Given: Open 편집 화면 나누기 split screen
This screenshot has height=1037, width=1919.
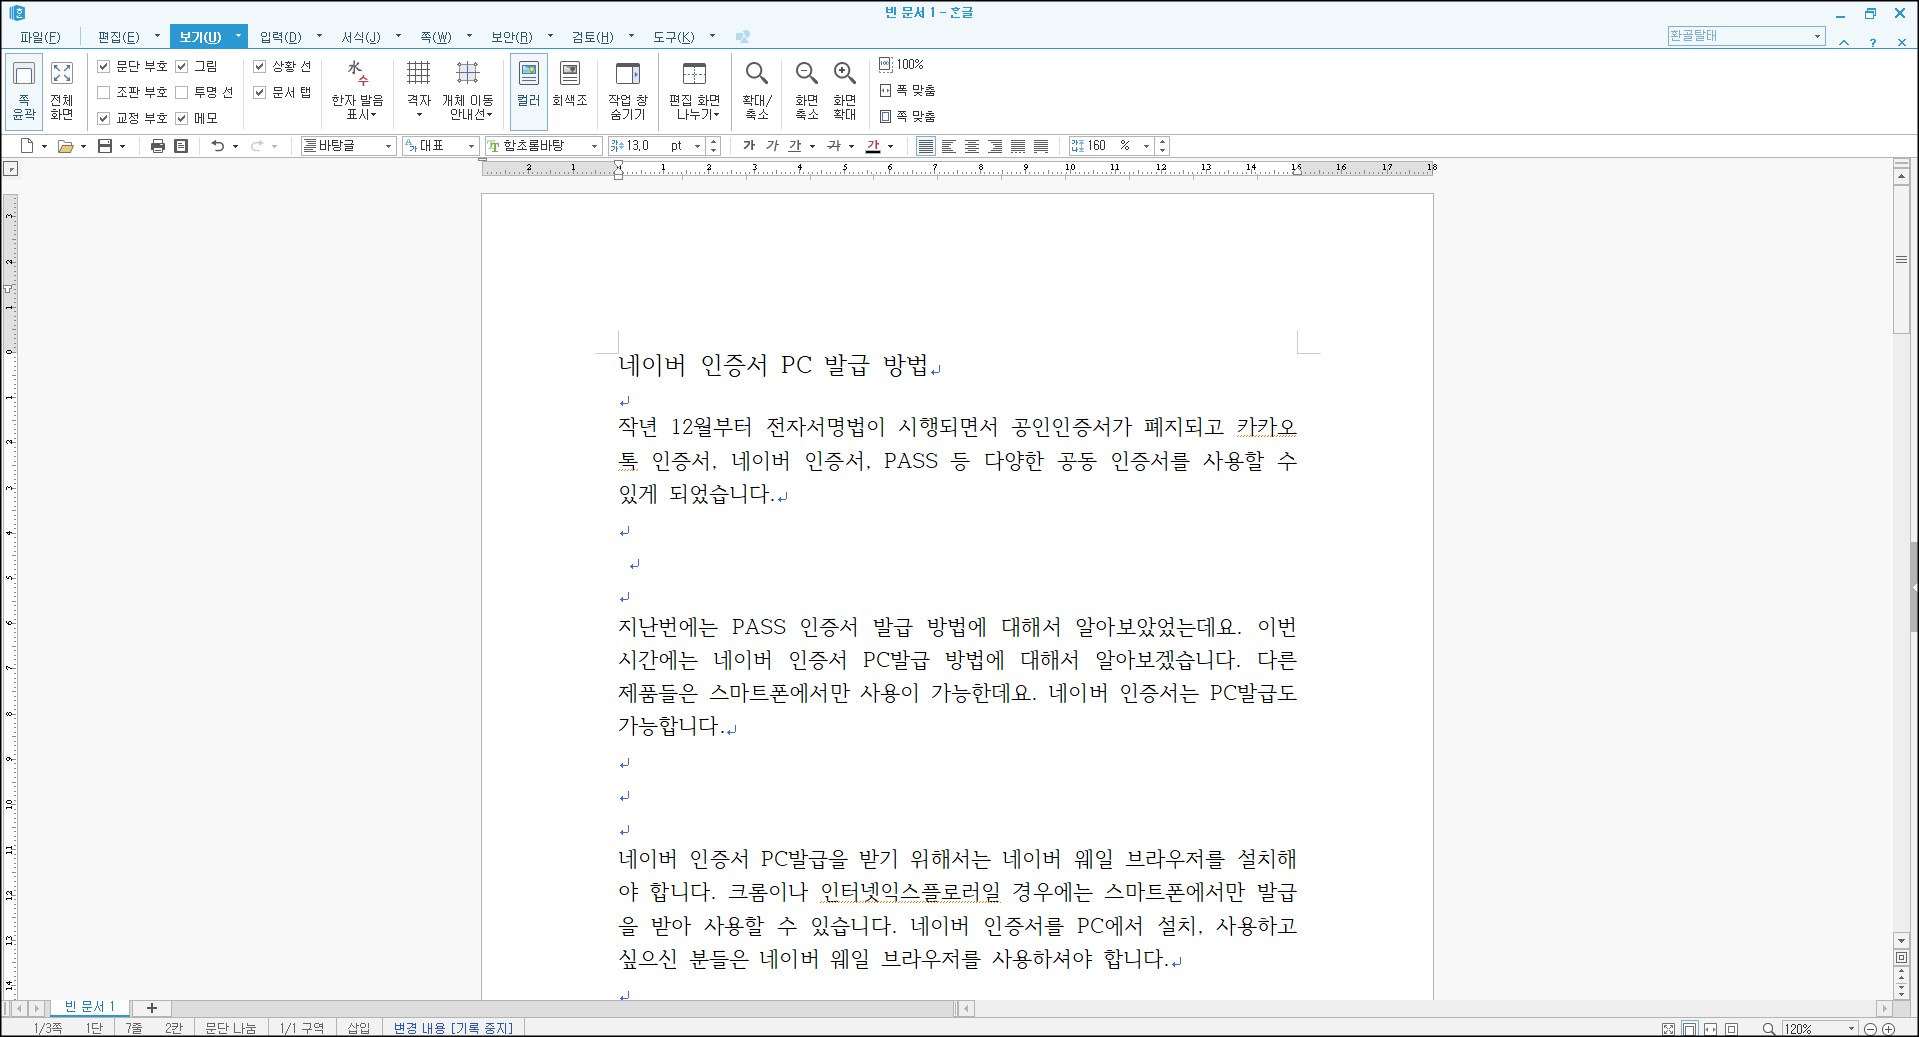Looking at the screenshot, I should [694, 91].
